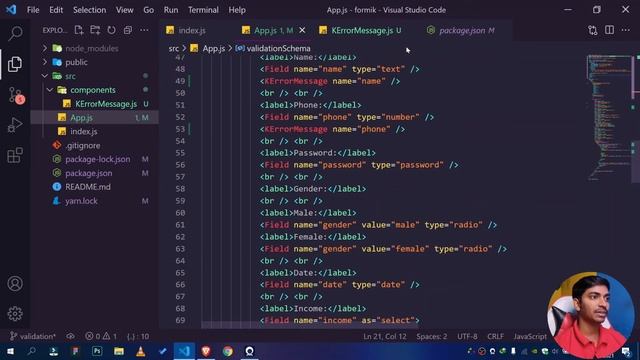This screenshot has width=640, height=360.
Task: Open the Accounts icon
Action: tap(15, 283)
